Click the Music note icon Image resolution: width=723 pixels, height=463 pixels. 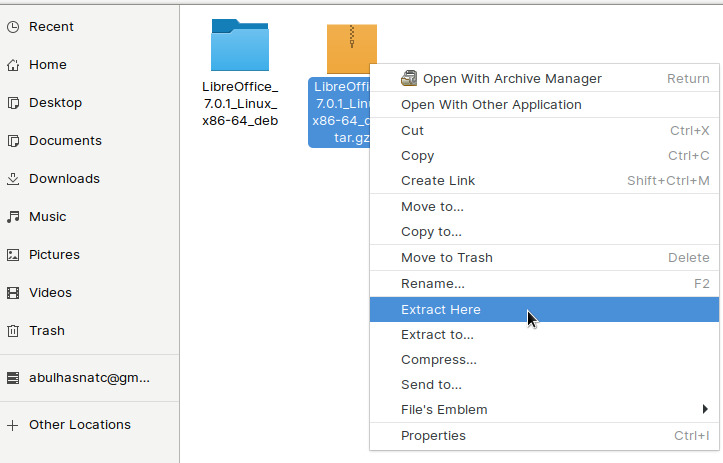pos(13,217)
